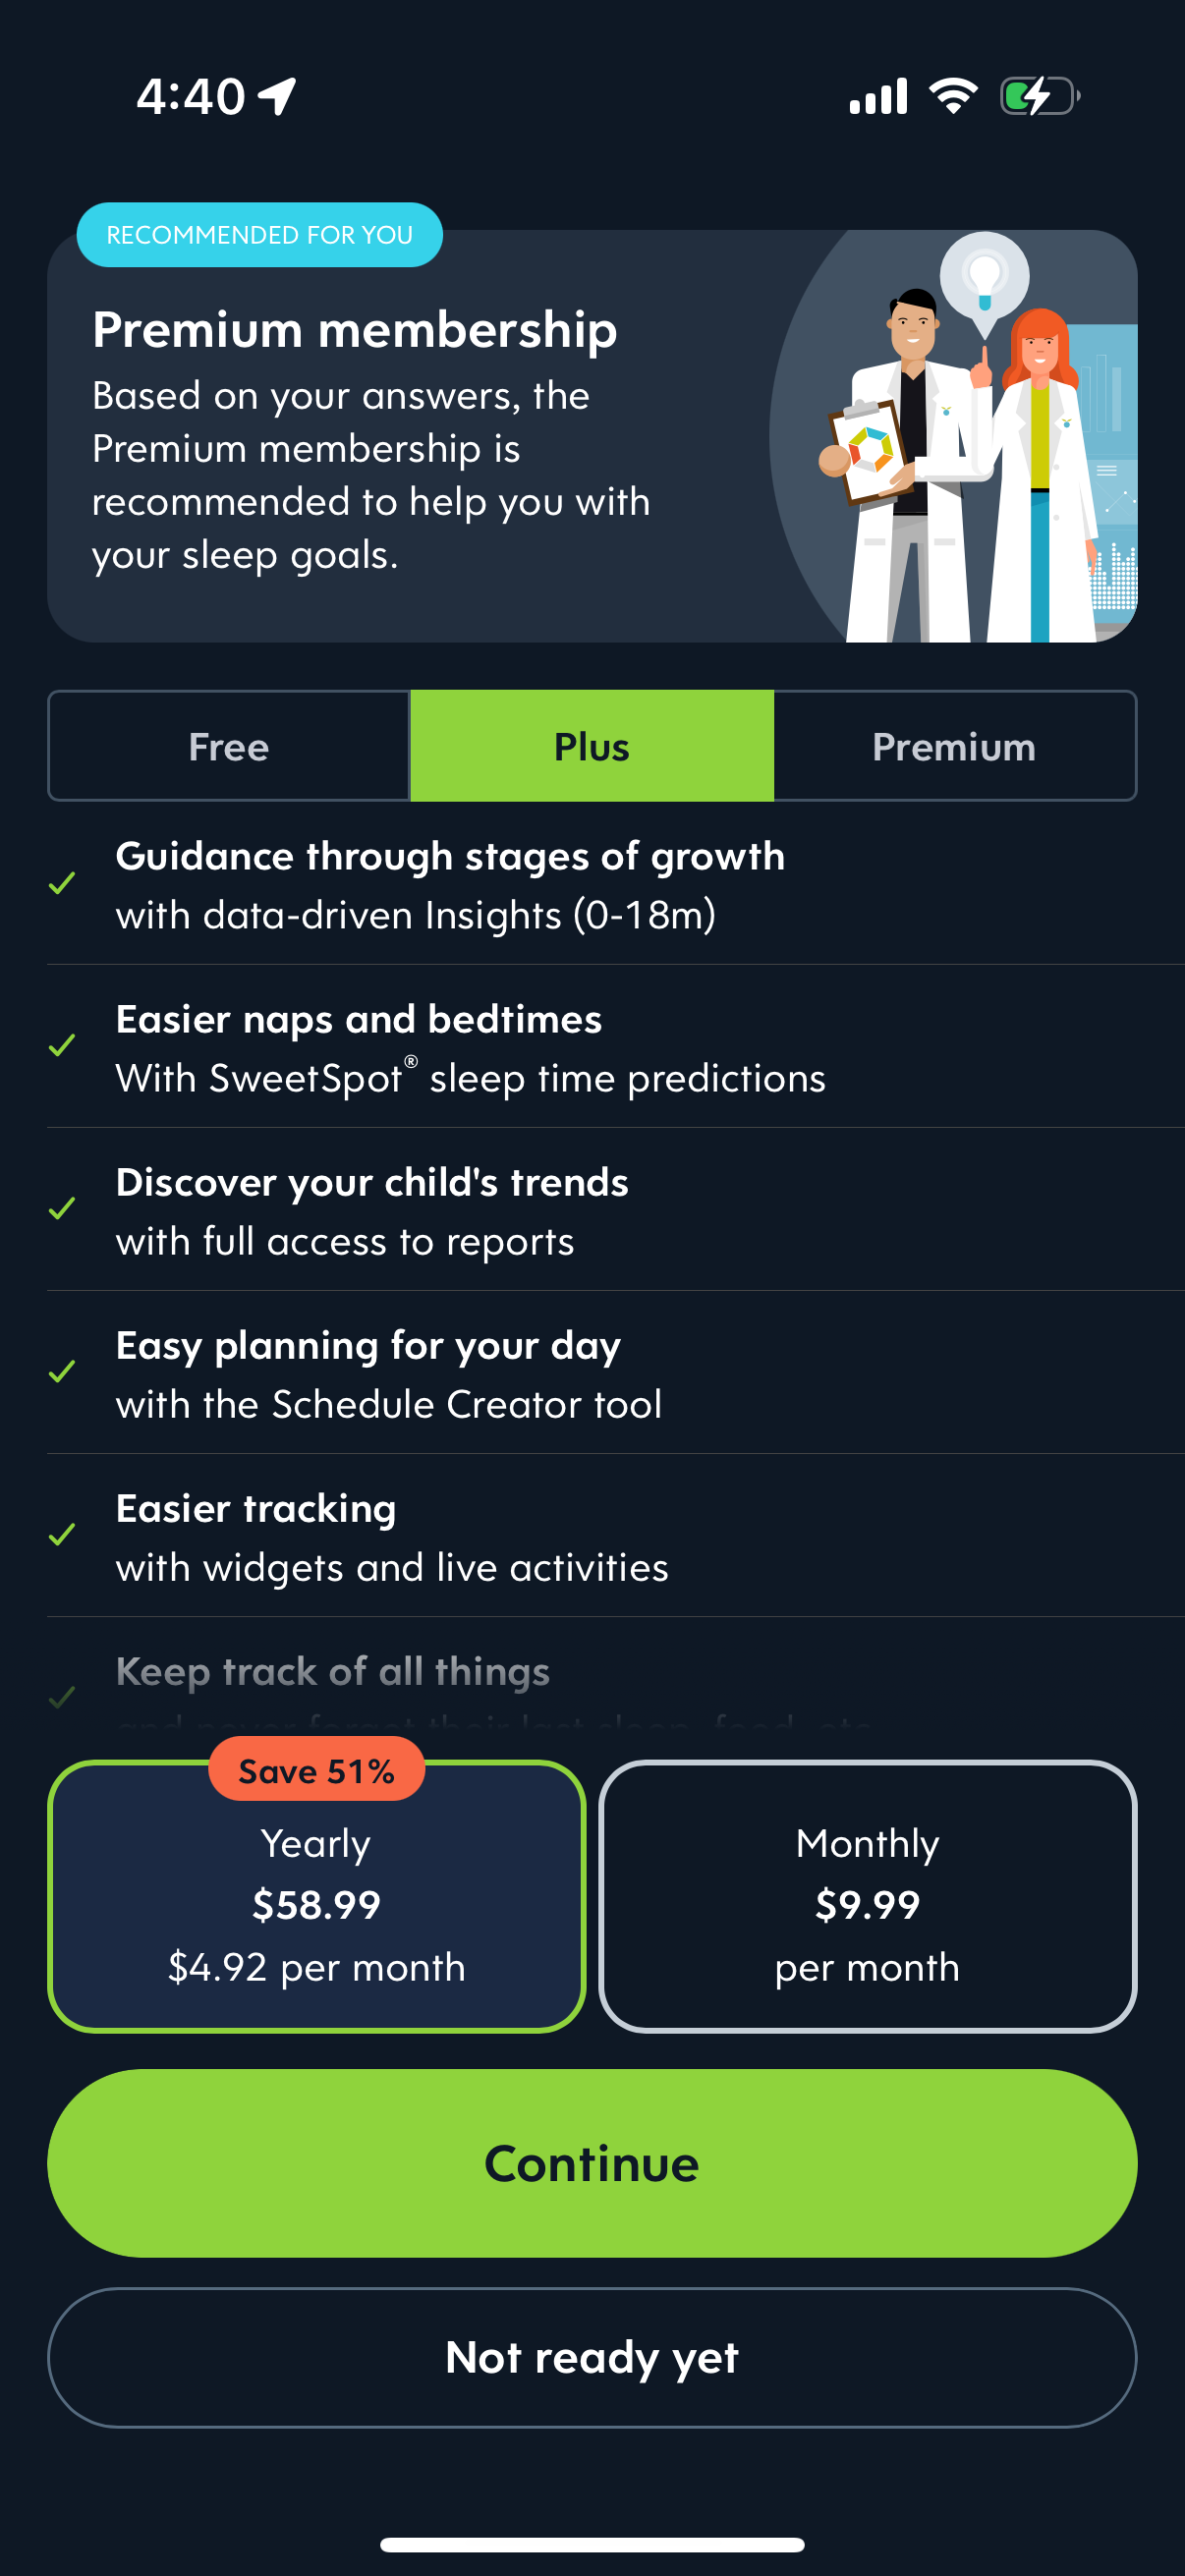
Task: Tap the lightbulb icon in the illustration
Action: [987, 278]
